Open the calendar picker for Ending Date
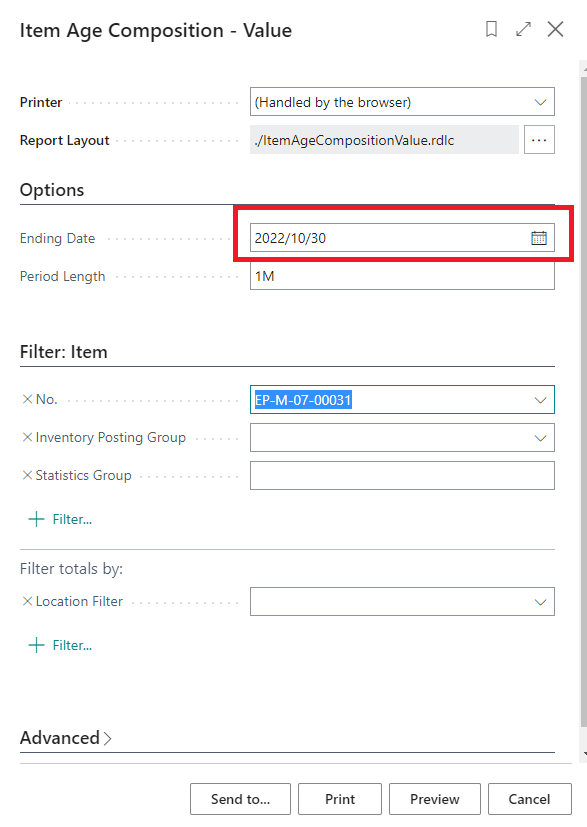This screenshot has height=827, width=587. coord(538,237)
